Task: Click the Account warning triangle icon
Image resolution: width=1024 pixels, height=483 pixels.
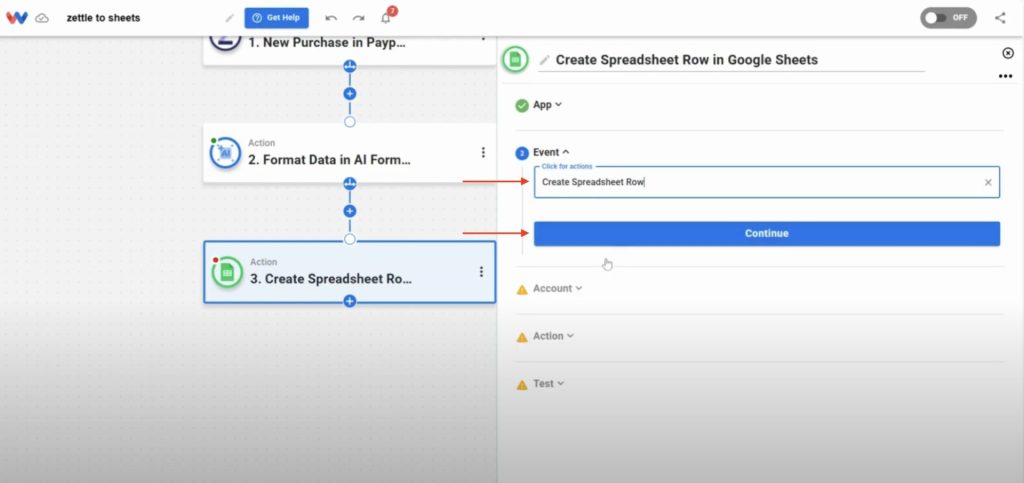Action: [x=522, y=289]
